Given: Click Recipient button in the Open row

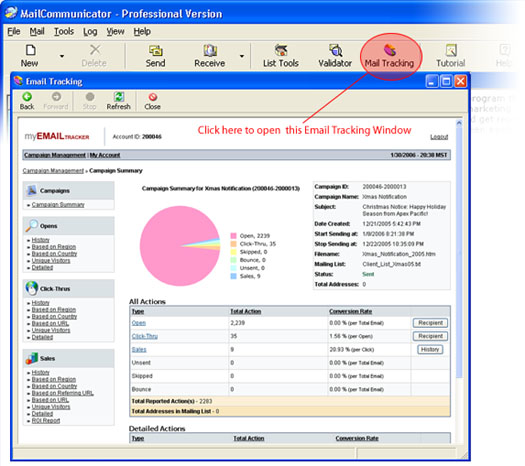Looking at the screenshot, I should click(x=431, y=323).
